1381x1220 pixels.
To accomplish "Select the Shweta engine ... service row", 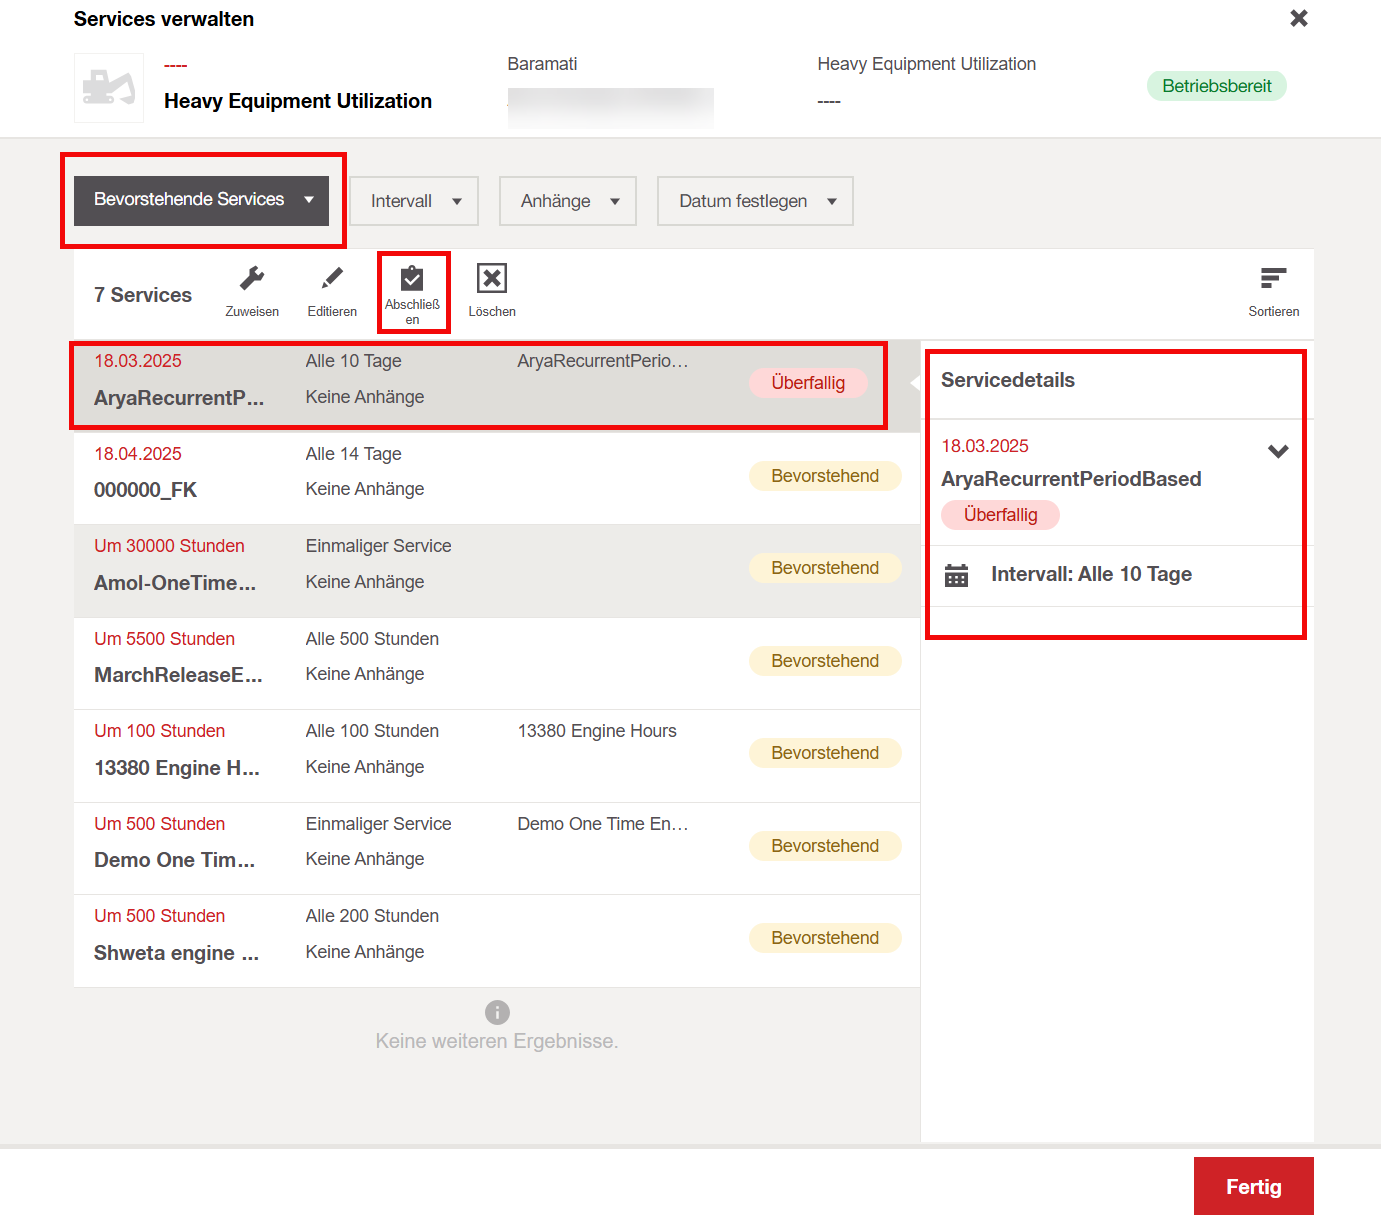I will [497, 941].
